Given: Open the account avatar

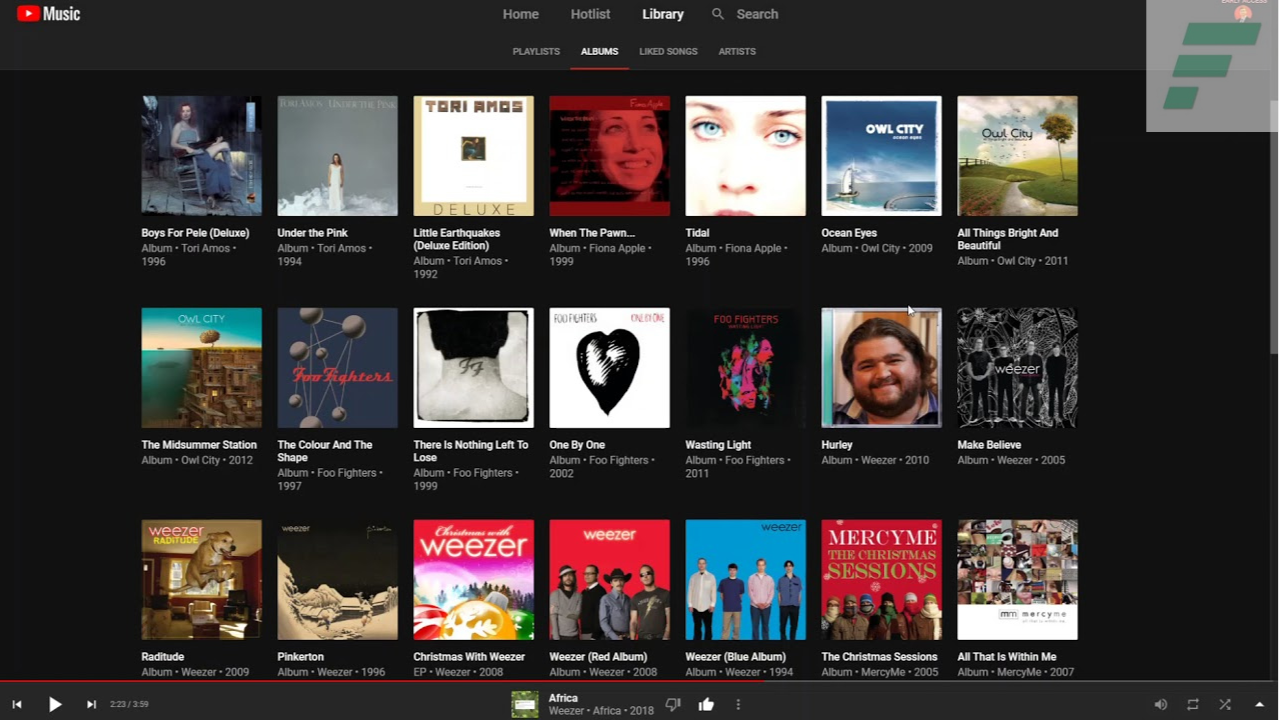Looking at the screenshot, I should point(1243,13).
